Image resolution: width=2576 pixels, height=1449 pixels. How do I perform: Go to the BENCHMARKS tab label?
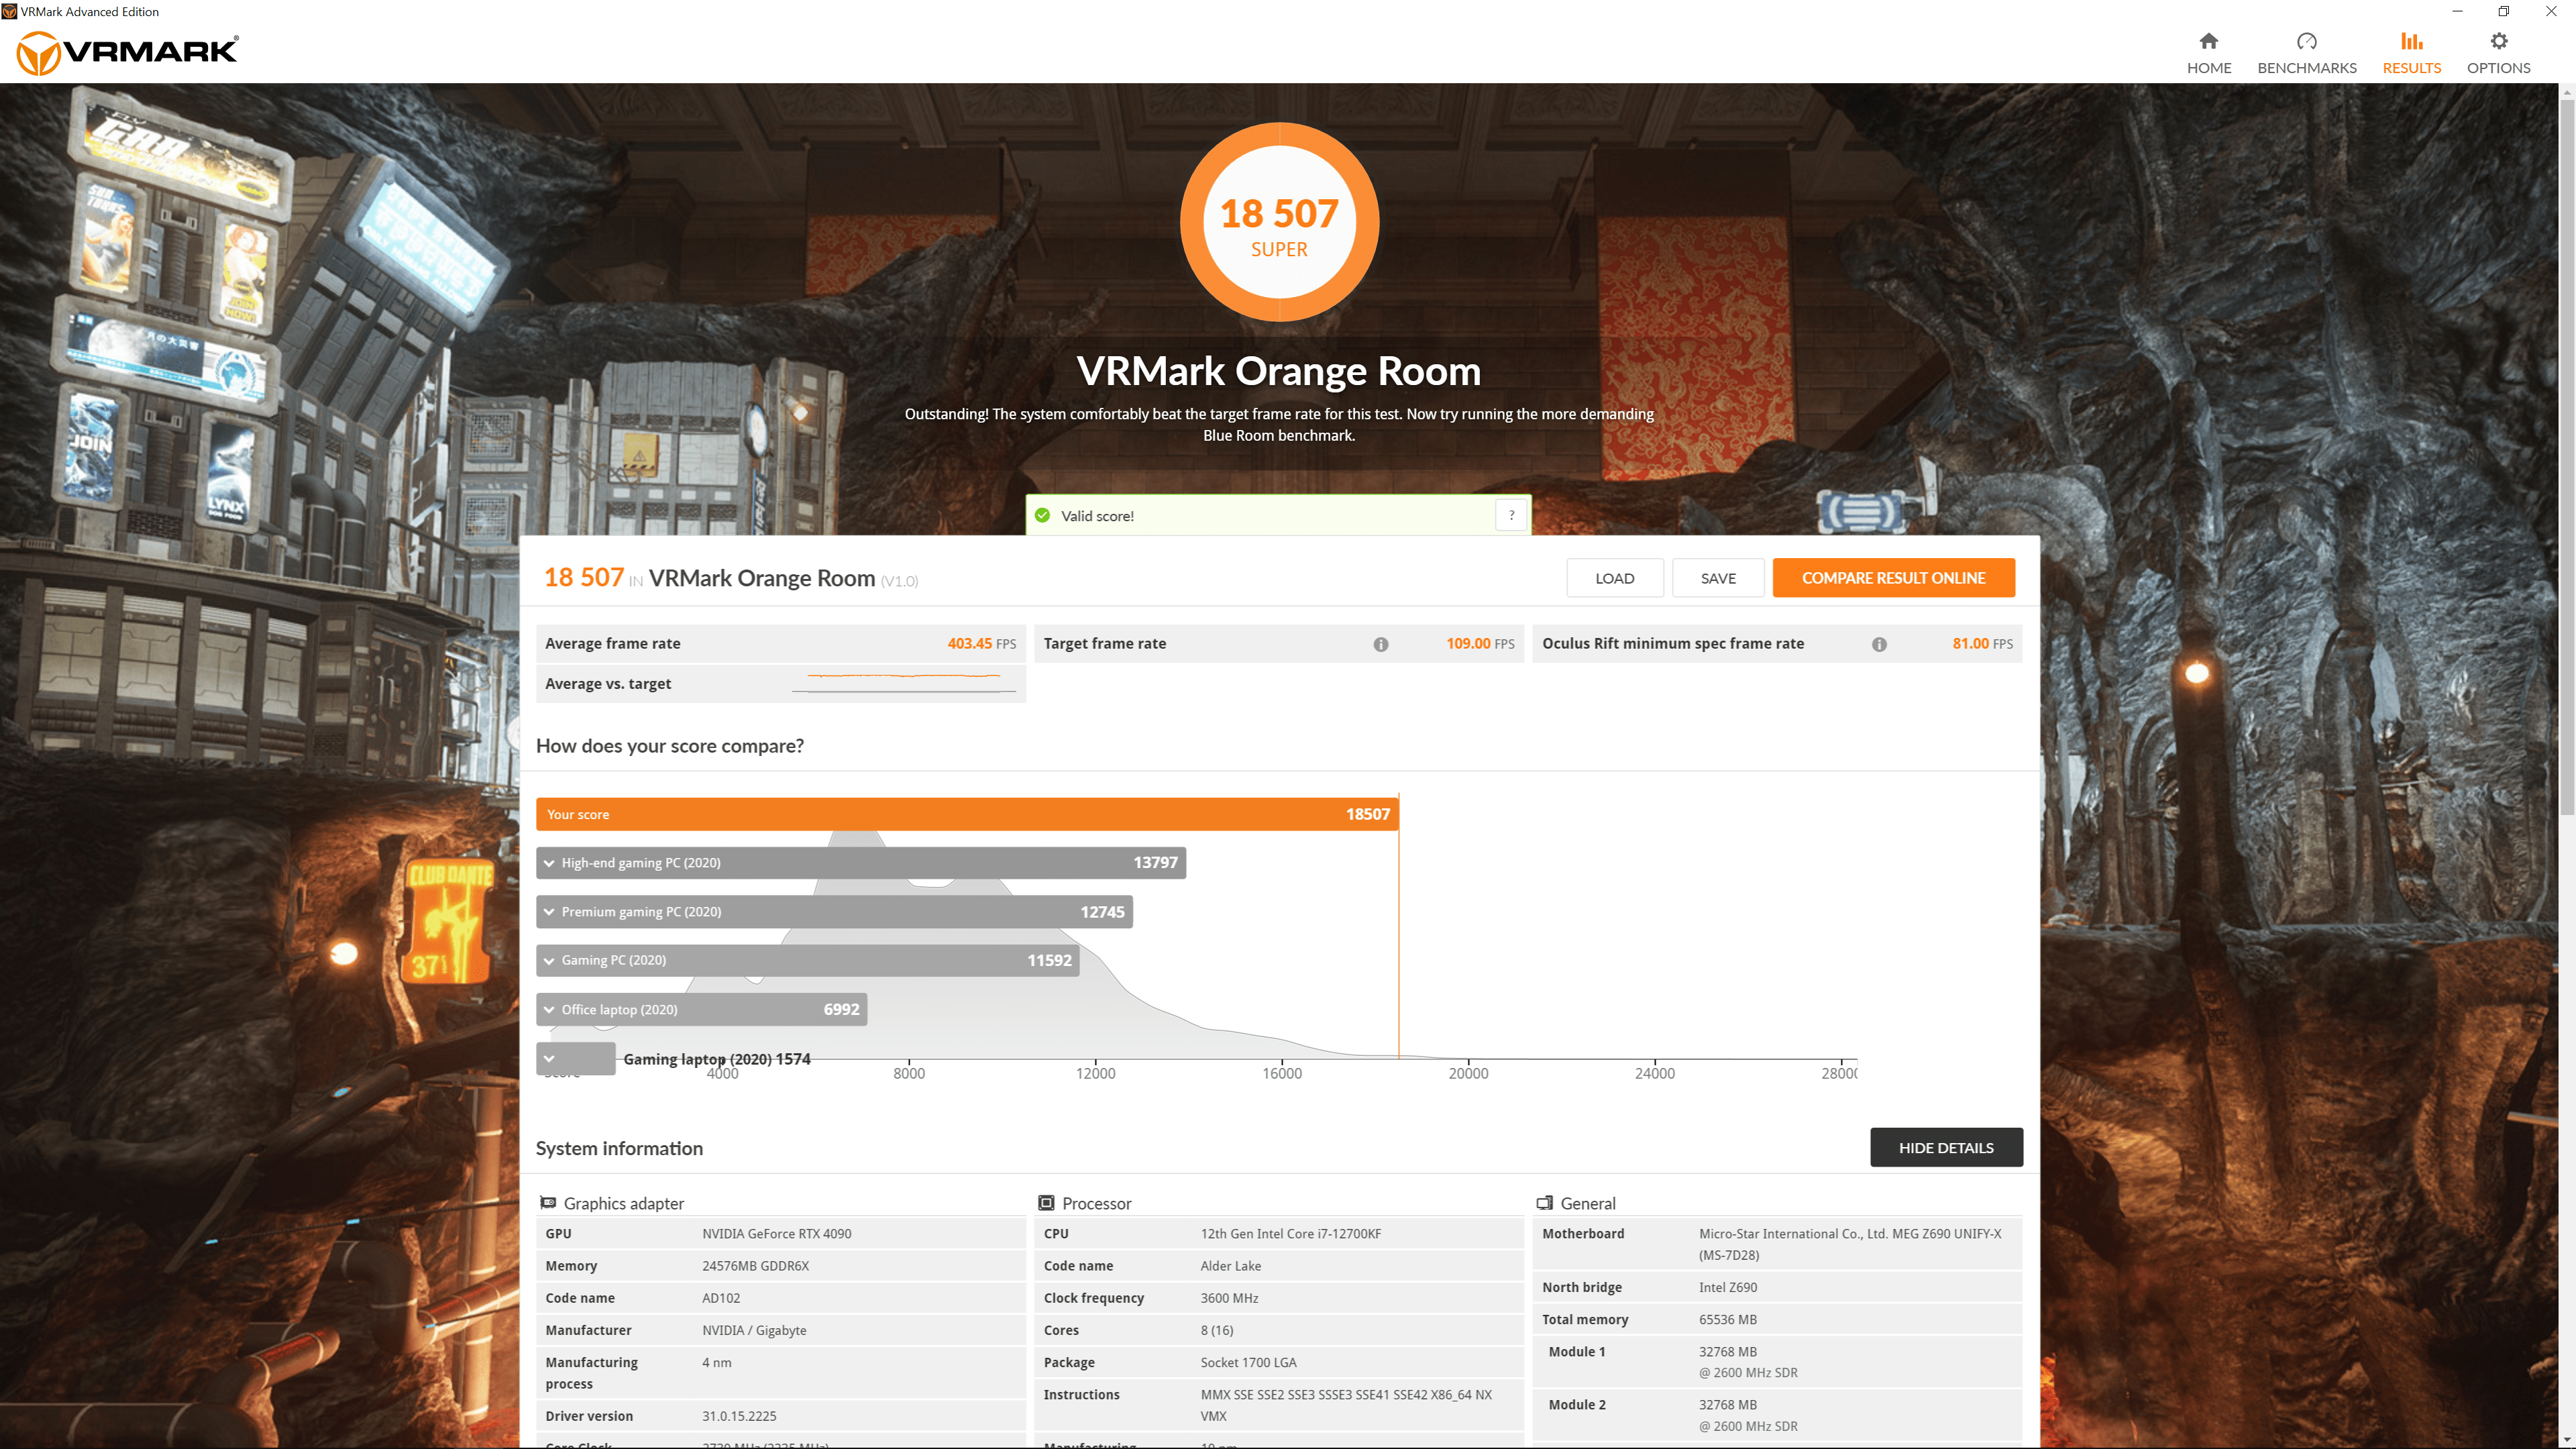tap(2306, 68)
